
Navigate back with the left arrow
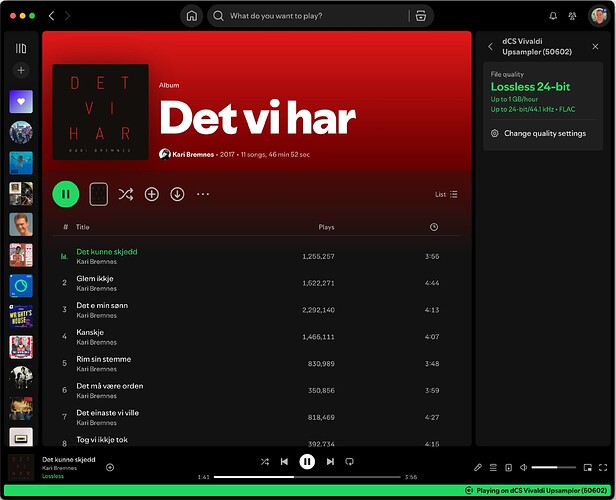[51, 16]
